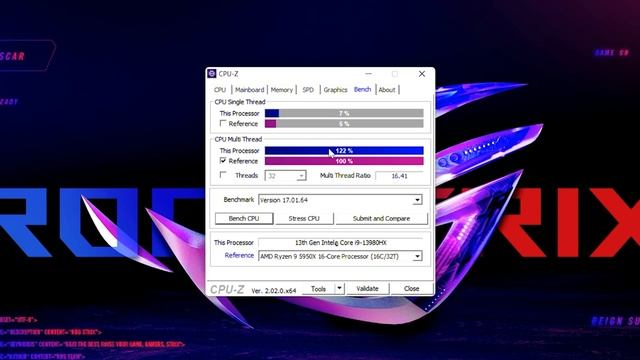
Task: Click the Multi Thread 100 % reference bar
Action: tap(344, 161)
